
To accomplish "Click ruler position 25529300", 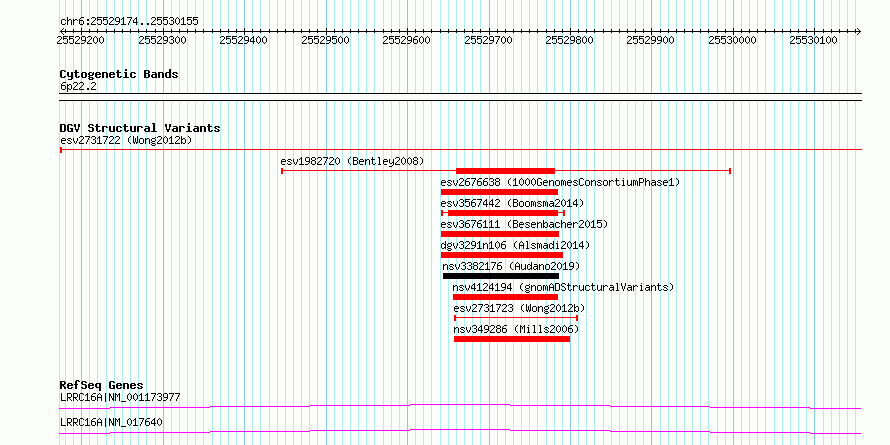I will (162, 40).
